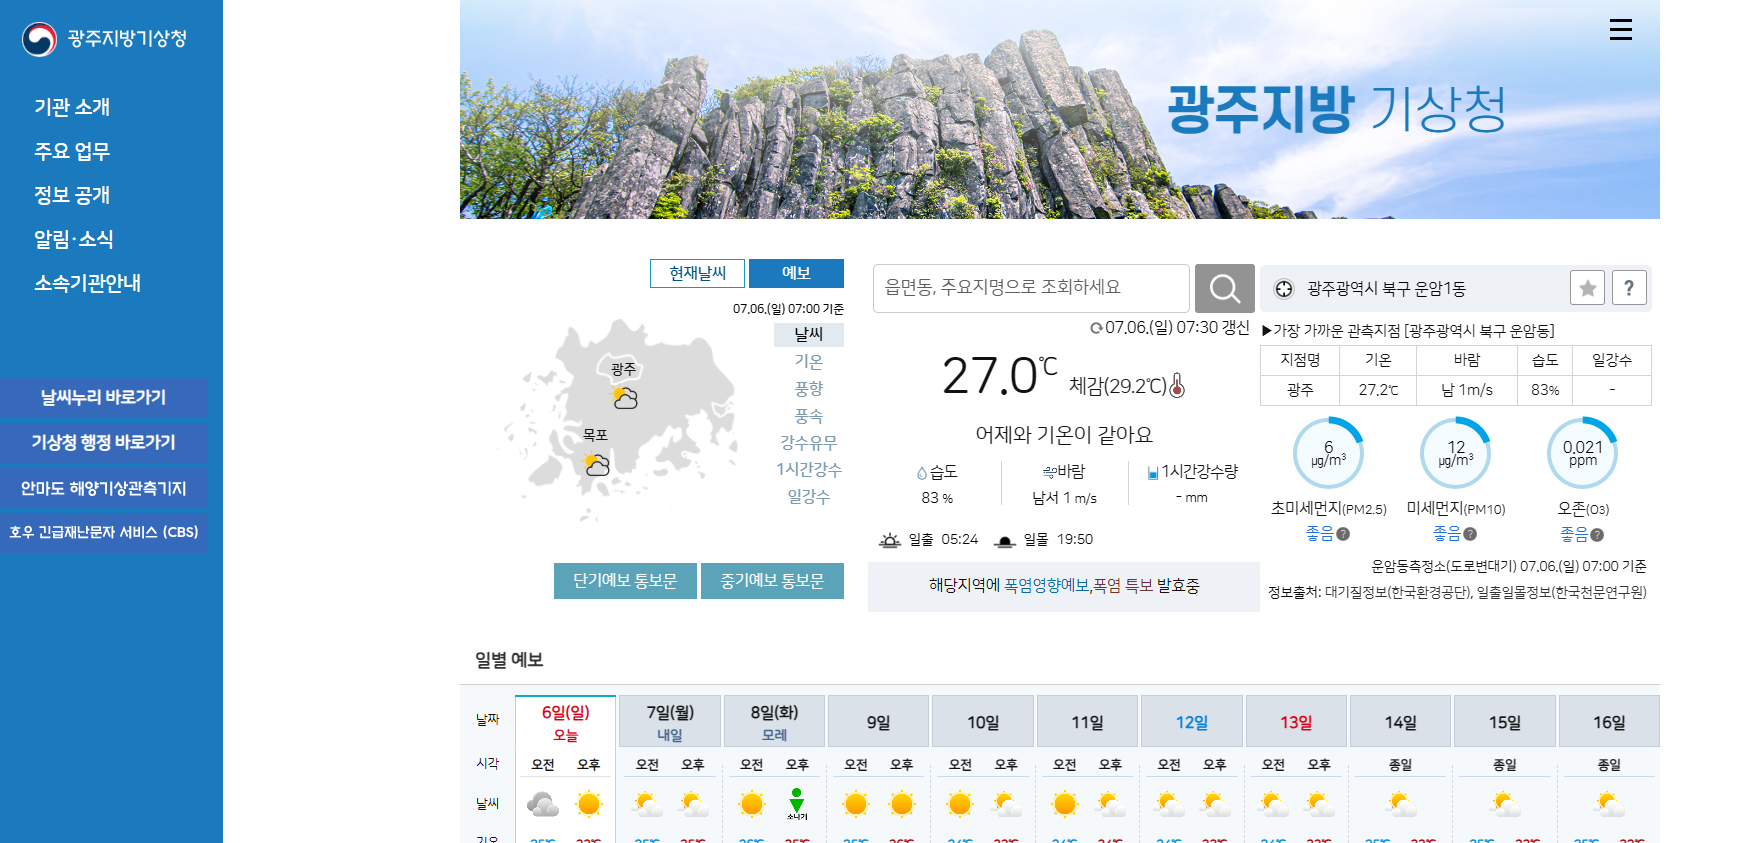This screenshot has width=1754, height=843.
Task: Click the 기상청 행정 바로가기 button
Action: 104,442
